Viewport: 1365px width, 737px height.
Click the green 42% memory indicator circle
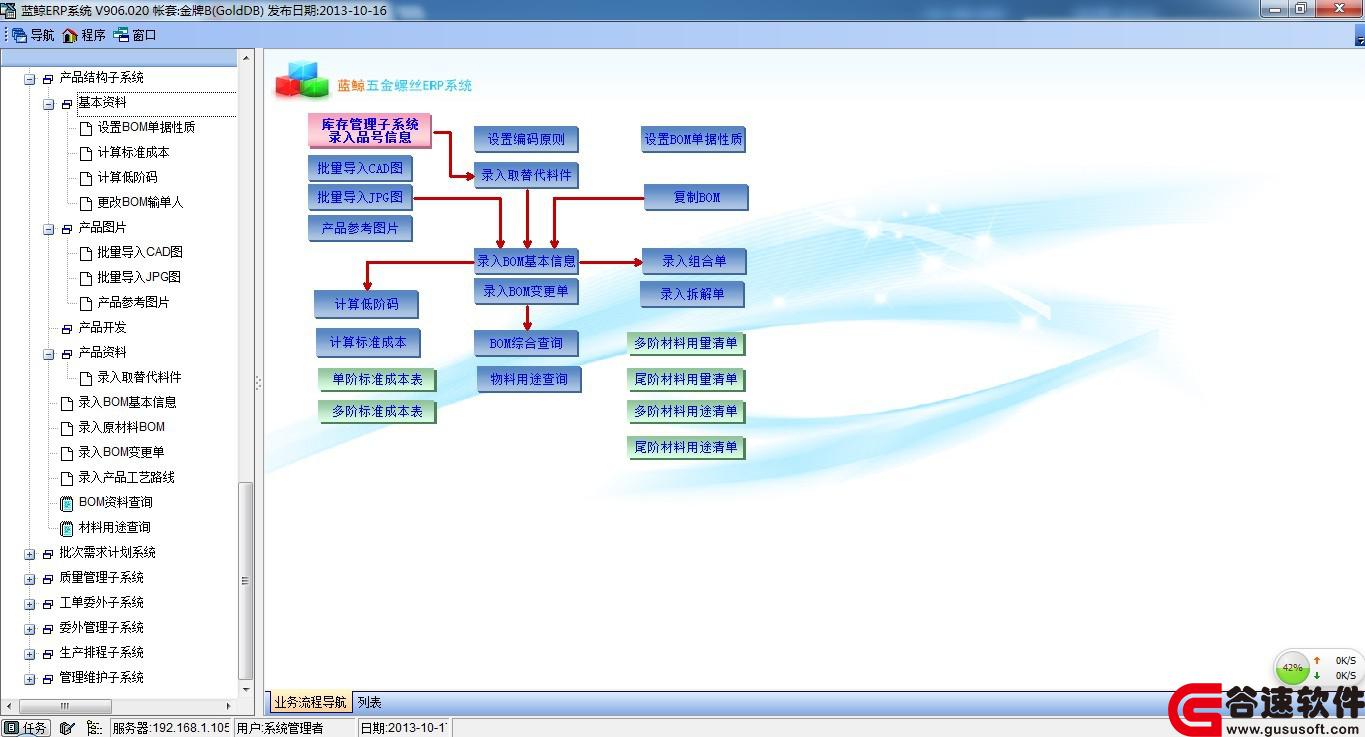point(1292,667)
